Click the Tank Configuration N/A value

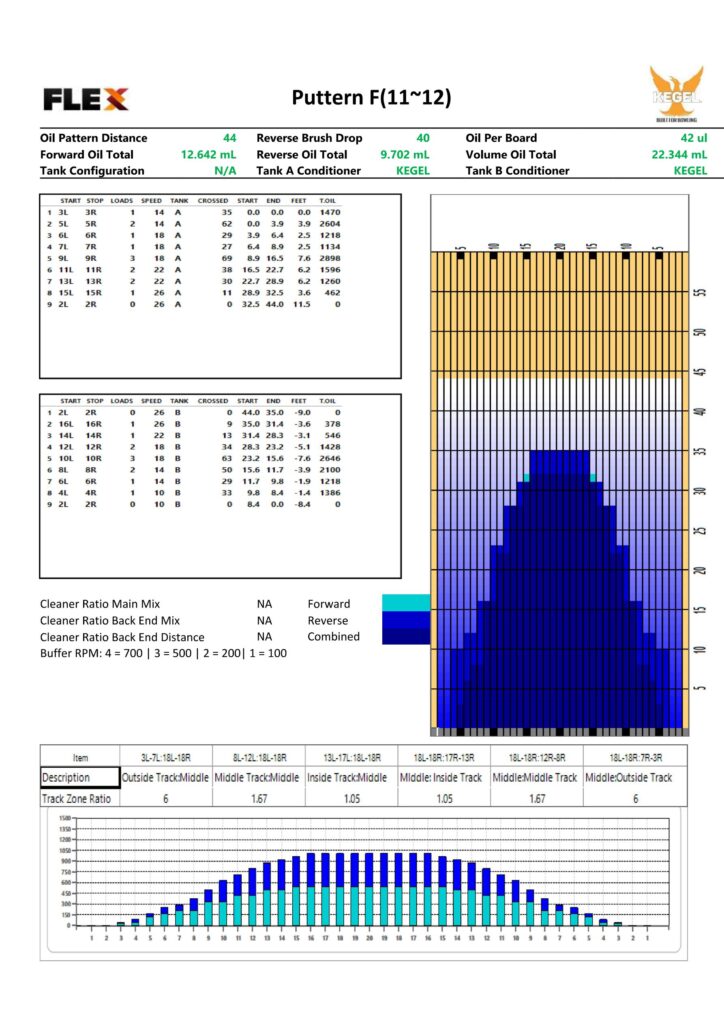click(225, 170)
